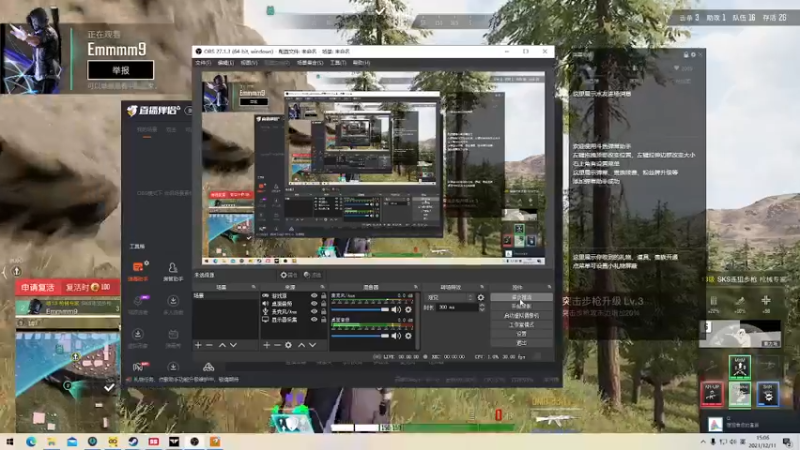Open Steam from the taskbar

[x=133, y=441]
